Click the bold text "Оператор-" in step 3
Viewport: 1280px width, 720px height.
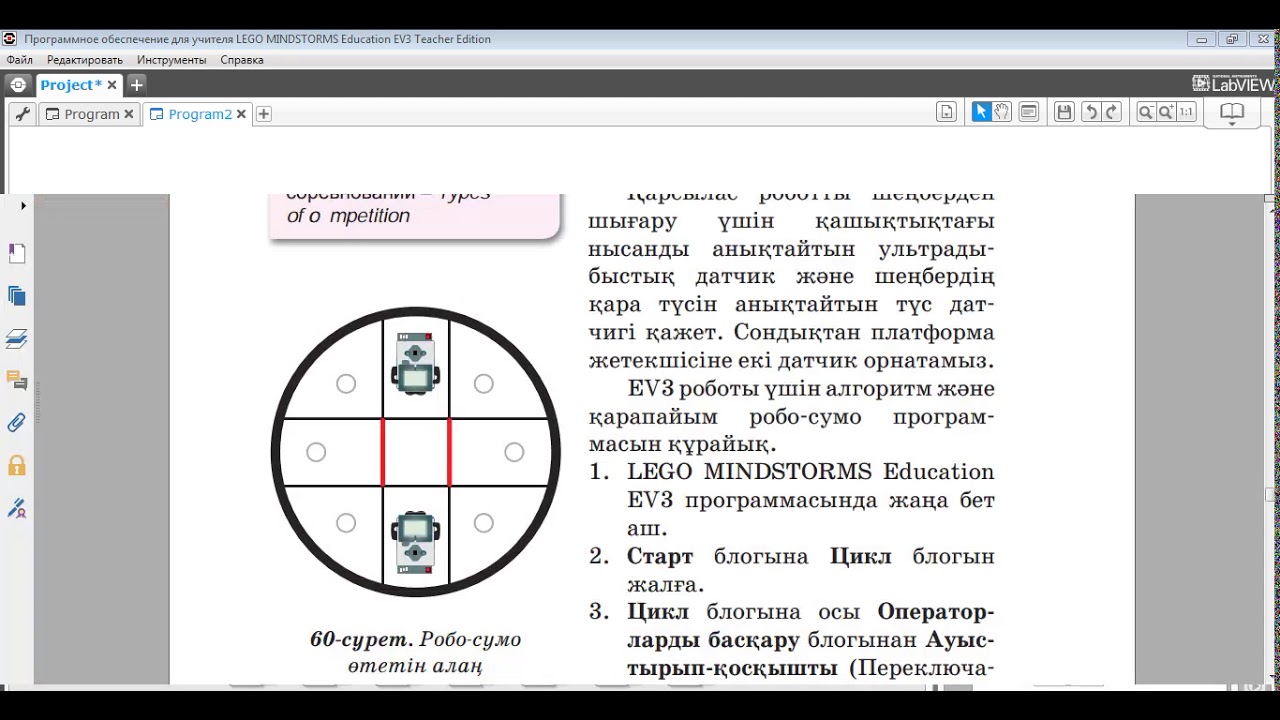pyautogui.click(x=936, y=612)
